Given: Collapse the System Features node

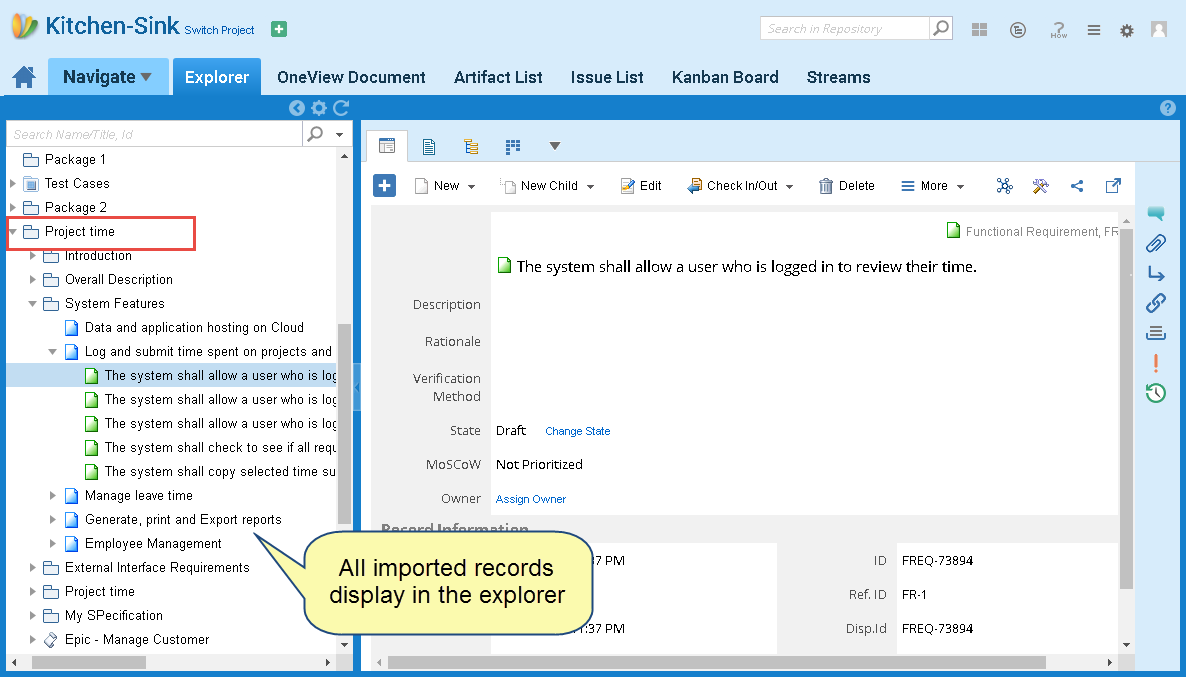Looking at the screenshot, I should (33, 303).
